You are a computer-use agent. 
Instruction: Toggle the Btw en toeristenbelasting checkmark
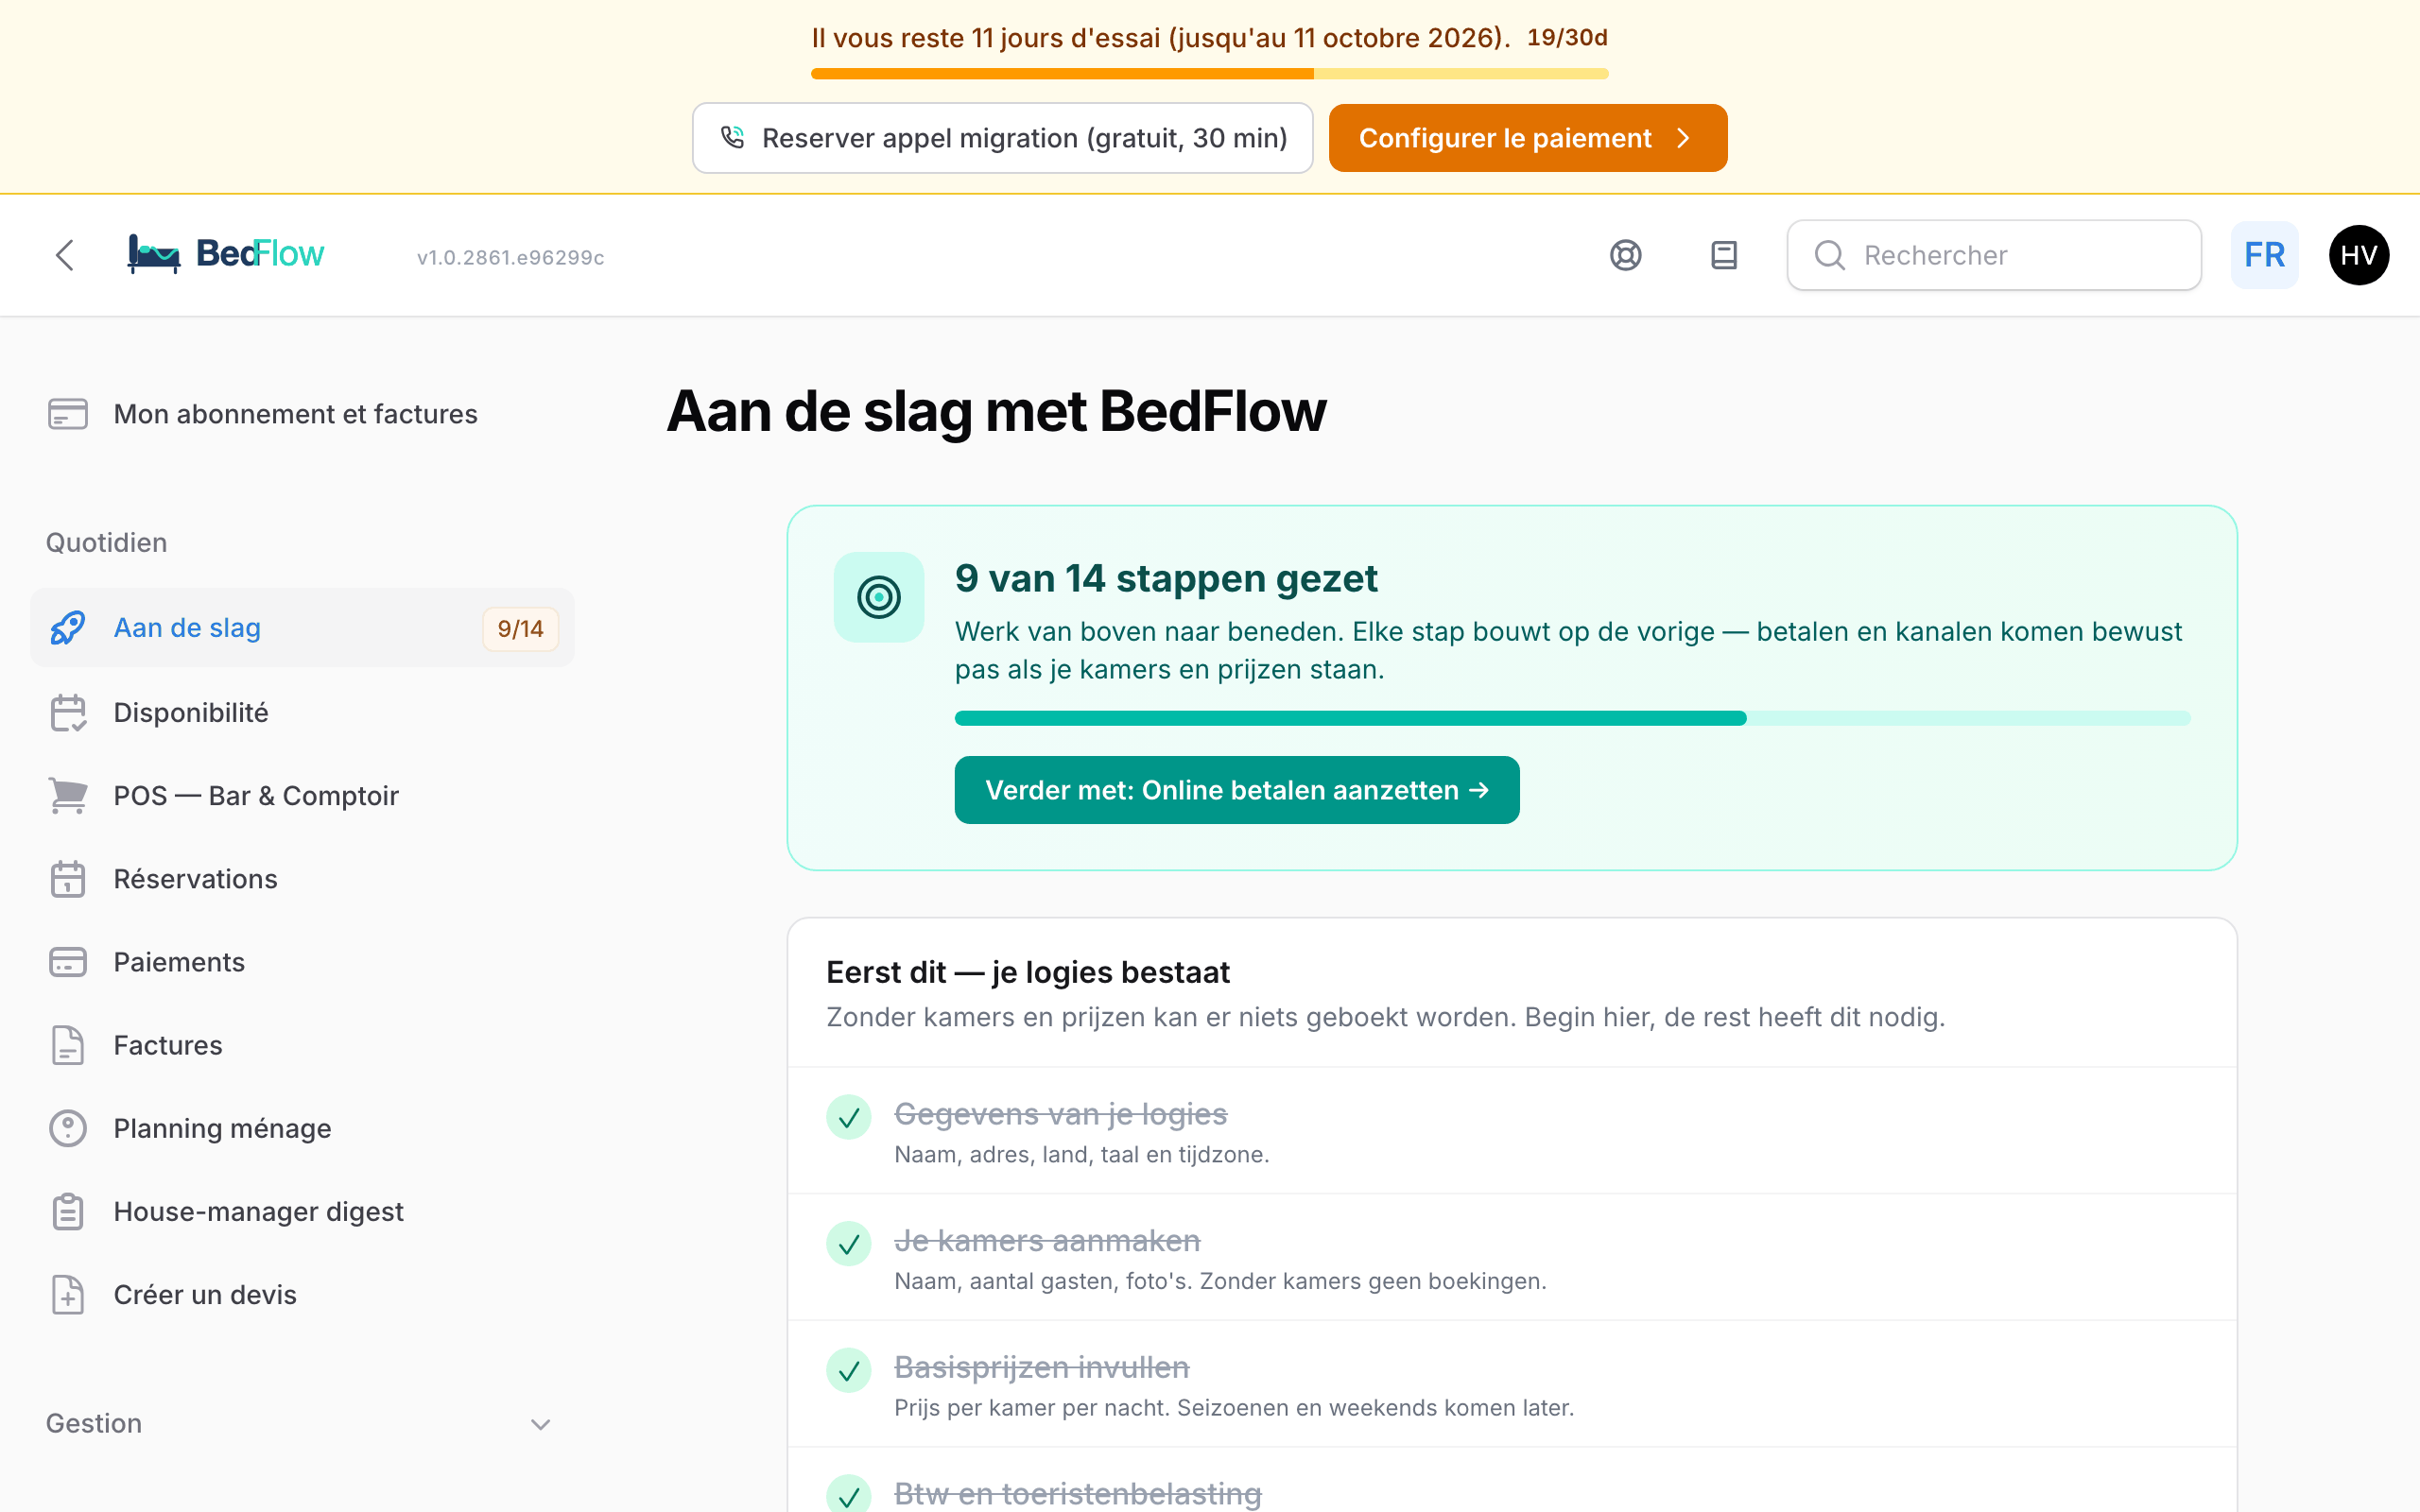point(849,1496)
